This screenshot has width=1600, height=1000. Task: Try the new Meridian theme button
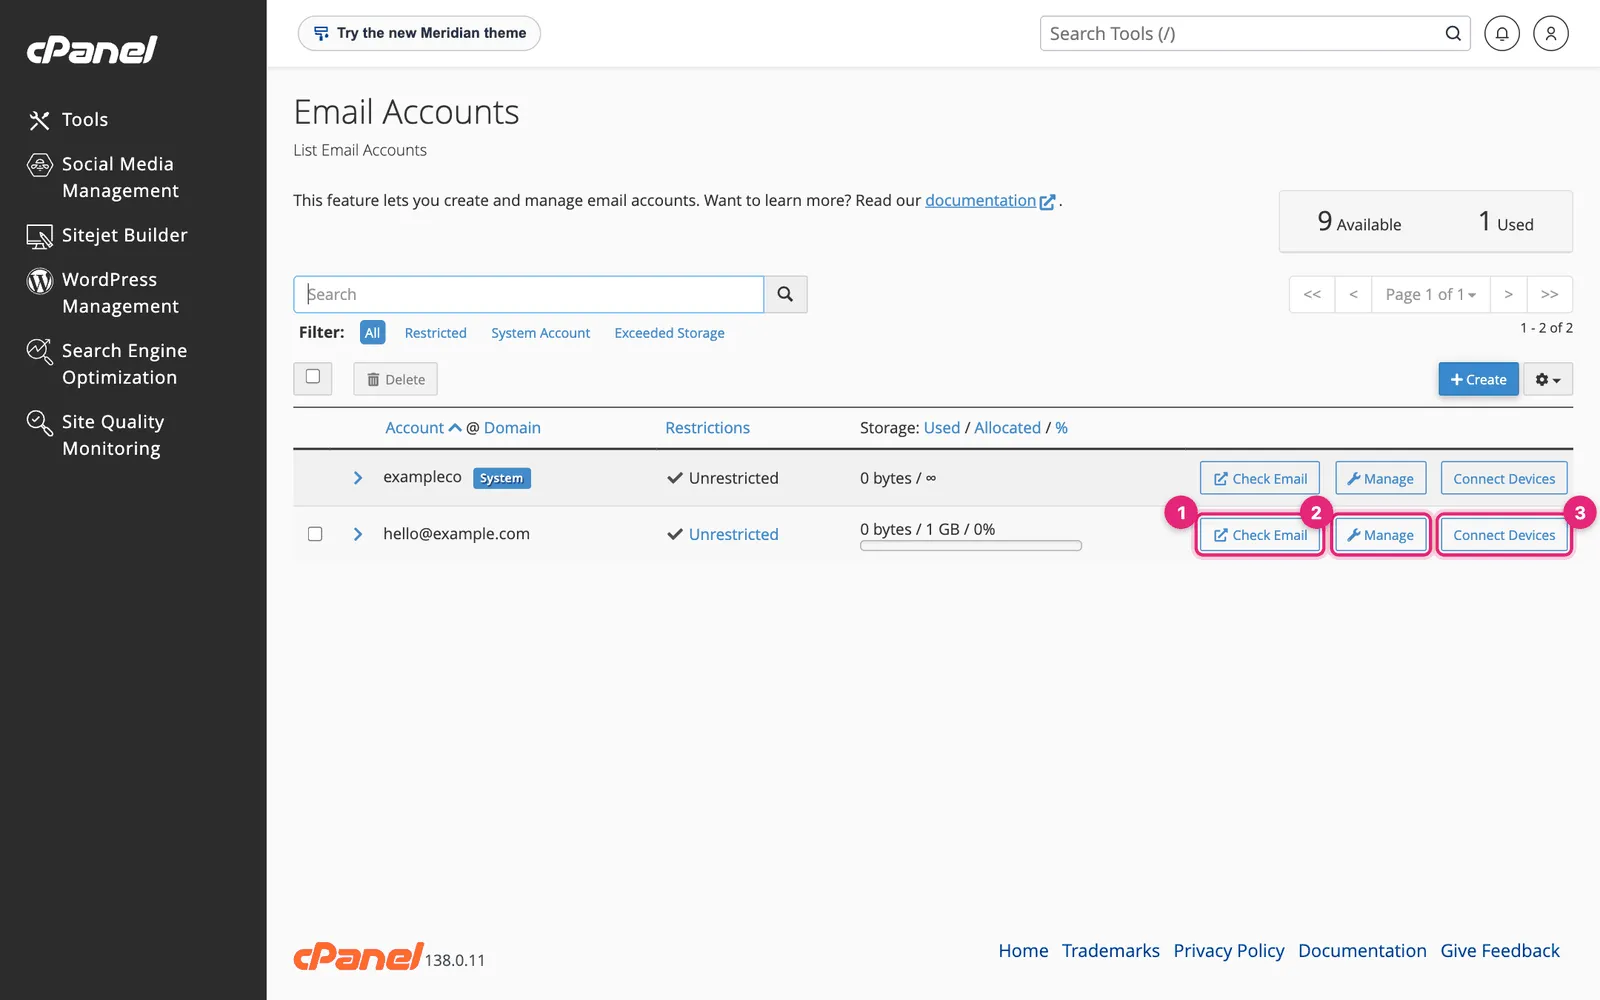tap(419, 33)
